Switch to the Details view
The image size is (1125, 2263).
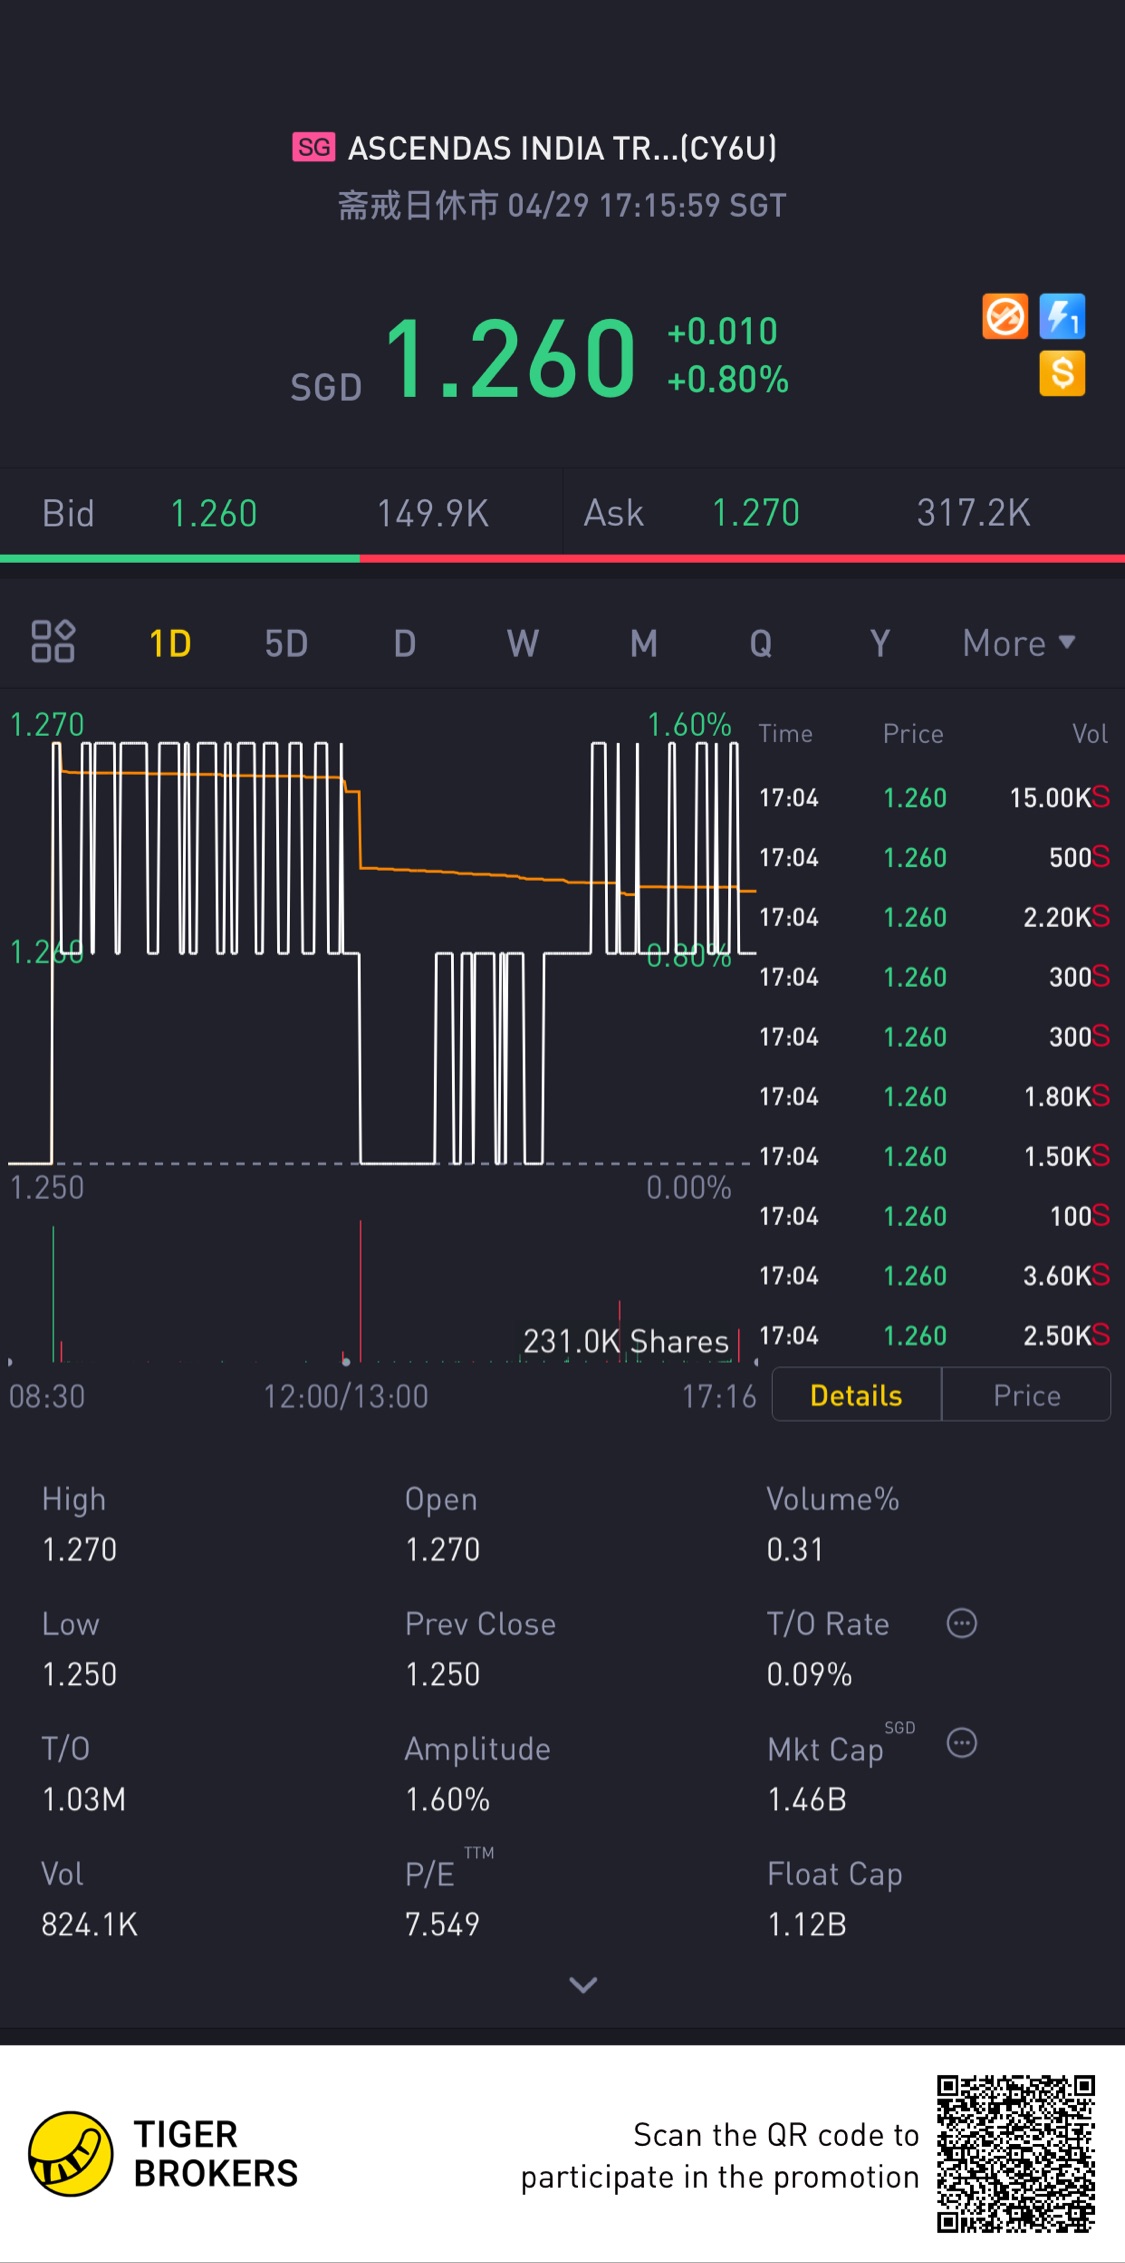856,1395
